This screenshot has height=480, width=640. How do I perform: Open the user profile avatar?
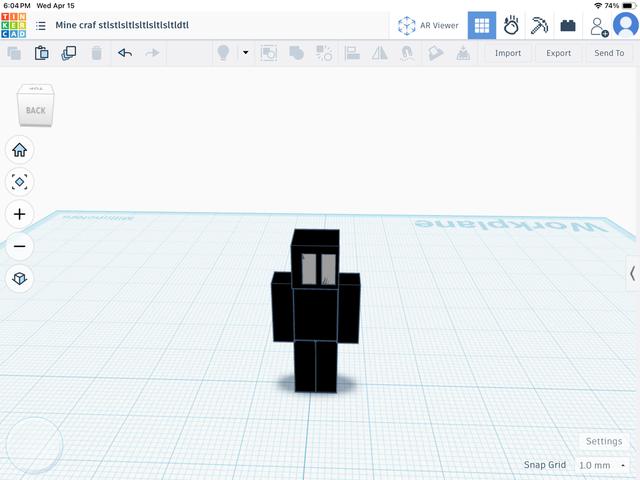point(626,25)
